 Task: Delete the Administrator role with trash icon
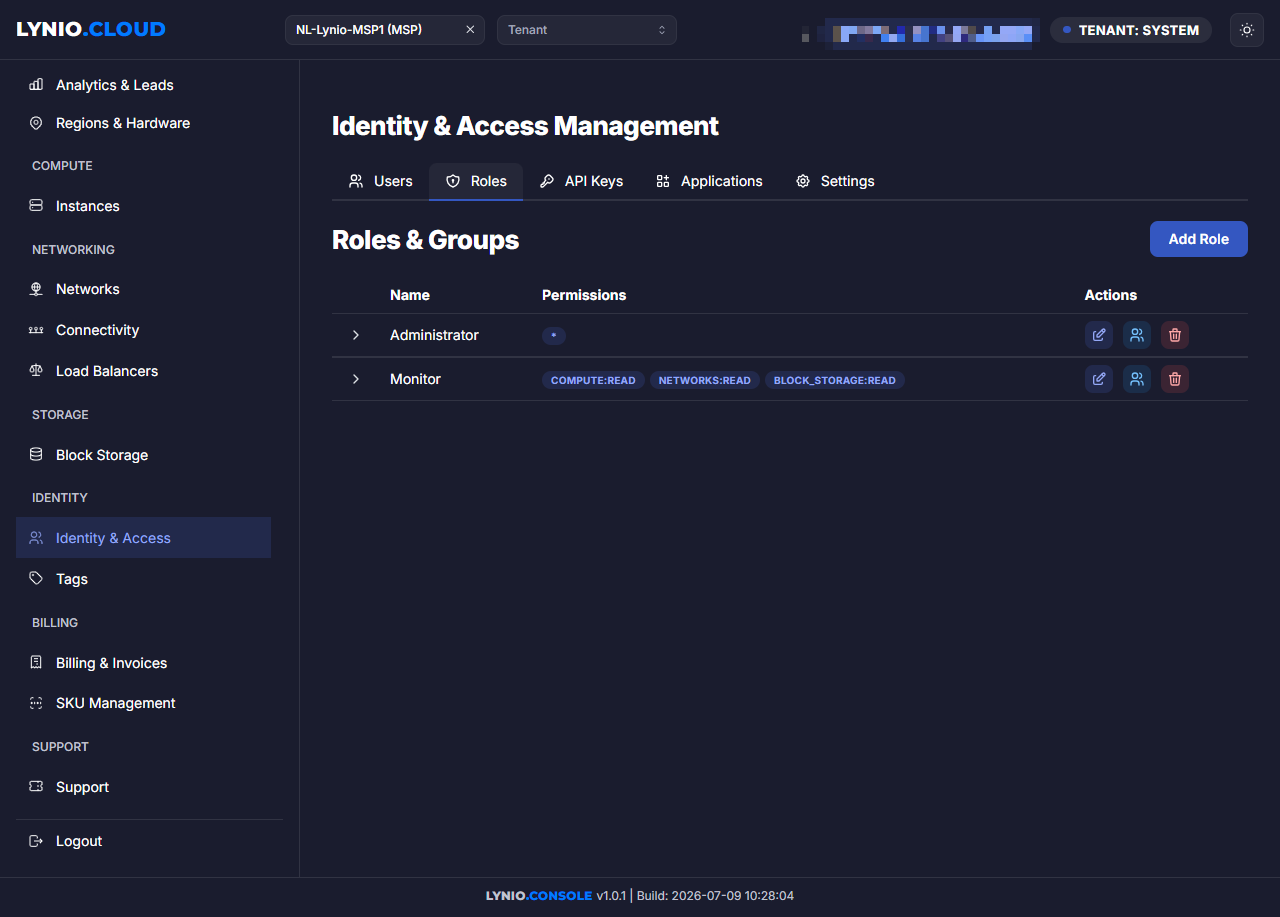click(x=1175, y=335)
